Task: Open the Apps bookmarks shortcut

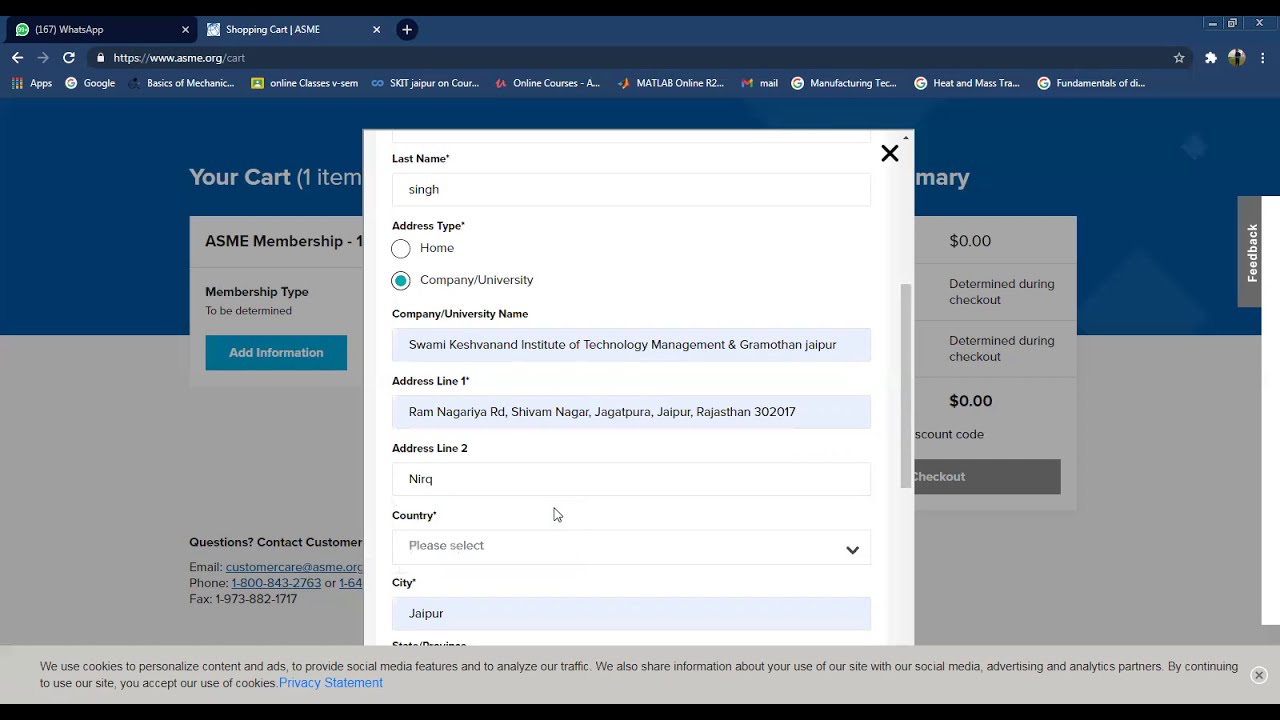Action: point(32,83)
